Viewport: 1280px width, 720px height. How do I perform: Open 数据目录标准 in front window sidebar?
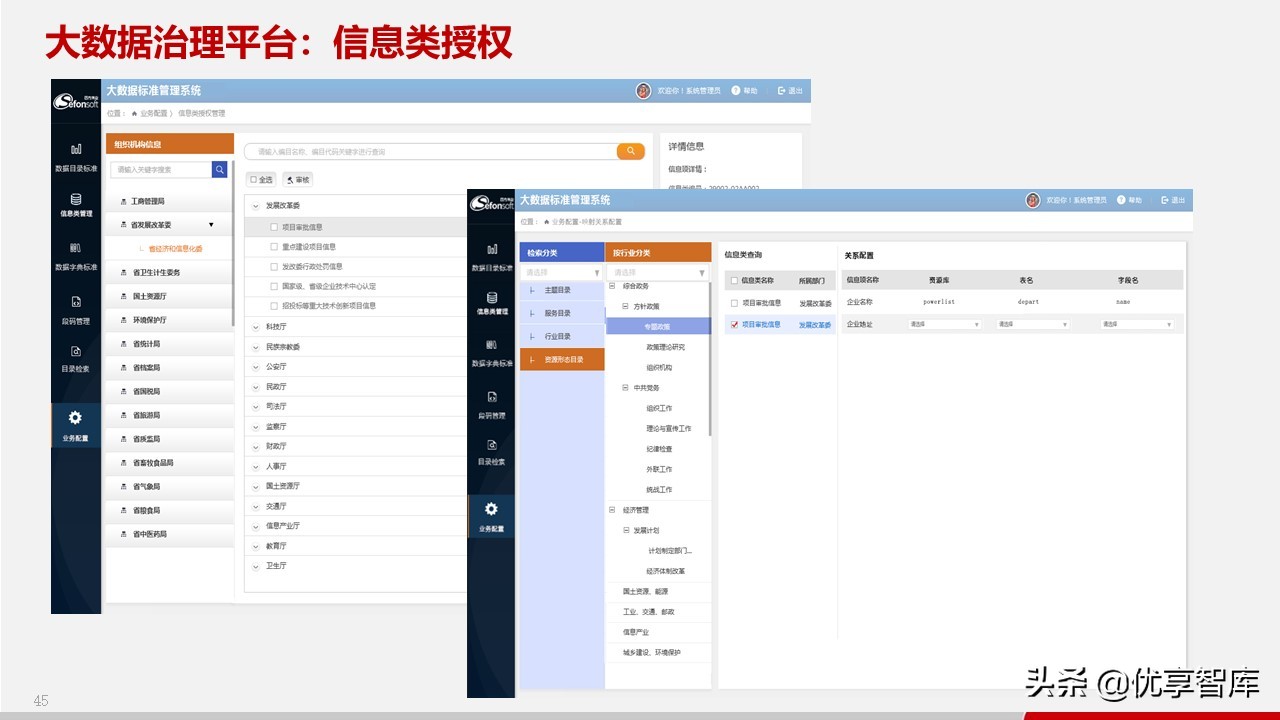(x=492, y=258)
